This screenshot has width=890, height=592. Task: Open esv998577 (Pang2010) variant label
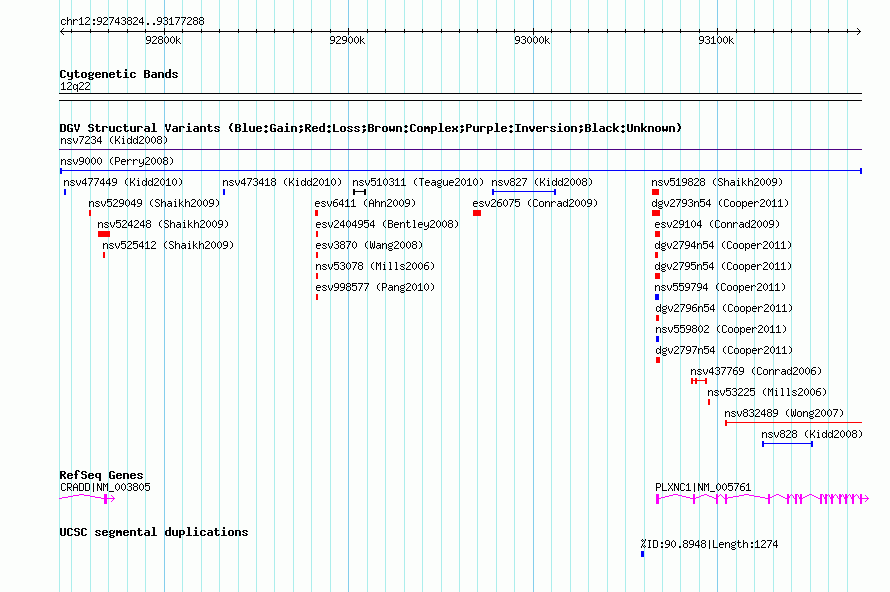(x=375, y=287)
